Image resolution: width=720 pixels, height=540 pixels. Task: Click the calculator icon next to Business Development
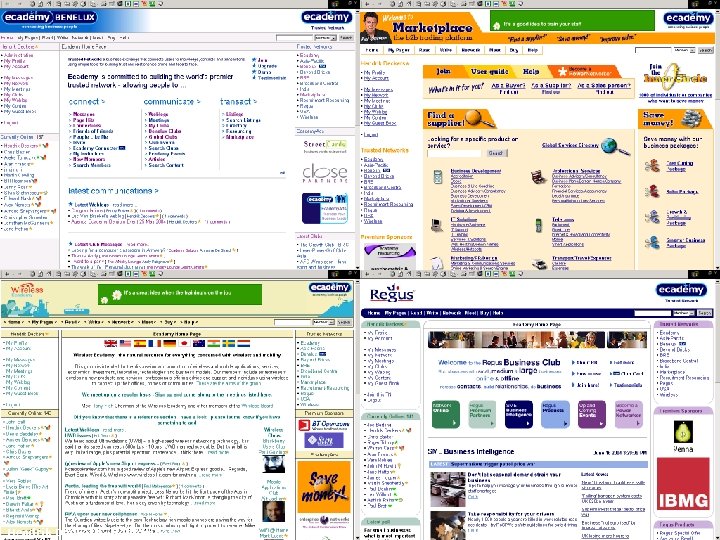click(x=438, y=177)
